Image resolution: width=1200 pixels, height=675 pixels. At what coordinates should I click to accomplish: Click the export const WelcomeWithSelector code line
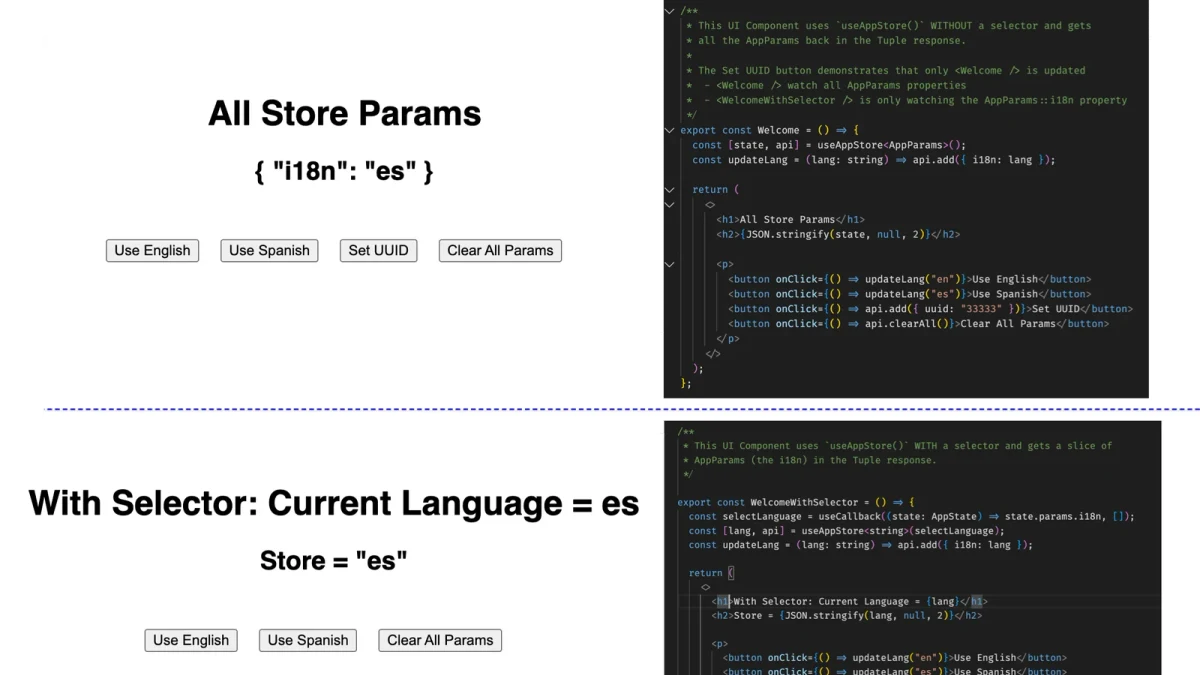[x=796, y=502]
